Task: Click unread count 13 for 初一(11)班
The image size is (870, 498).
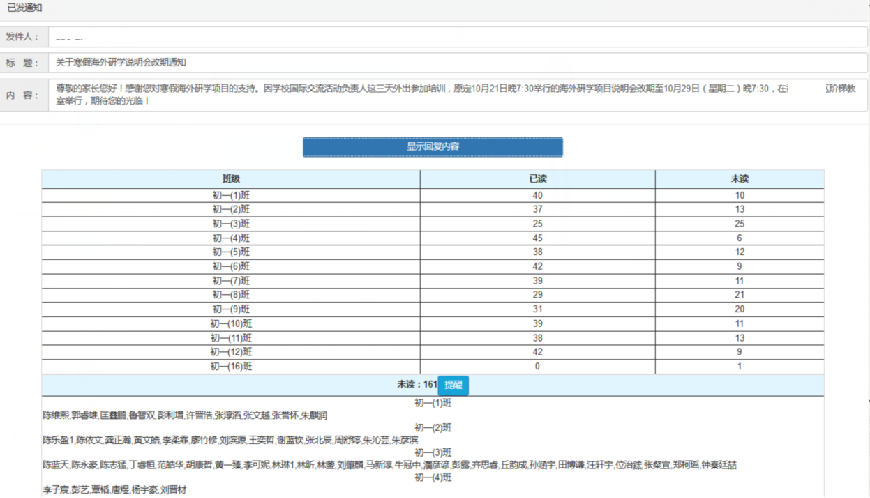Action: (x=740, y=338)
